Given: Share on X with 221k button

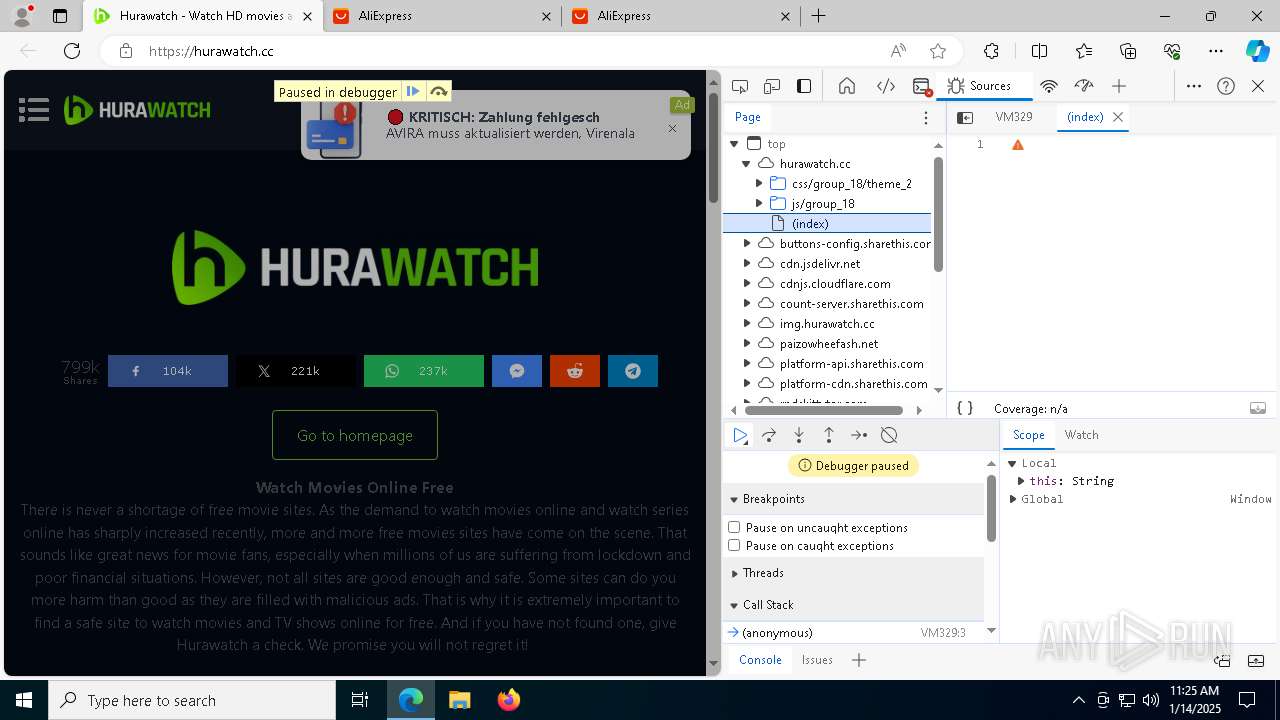Looking at the screenshot, I should 295,371.
